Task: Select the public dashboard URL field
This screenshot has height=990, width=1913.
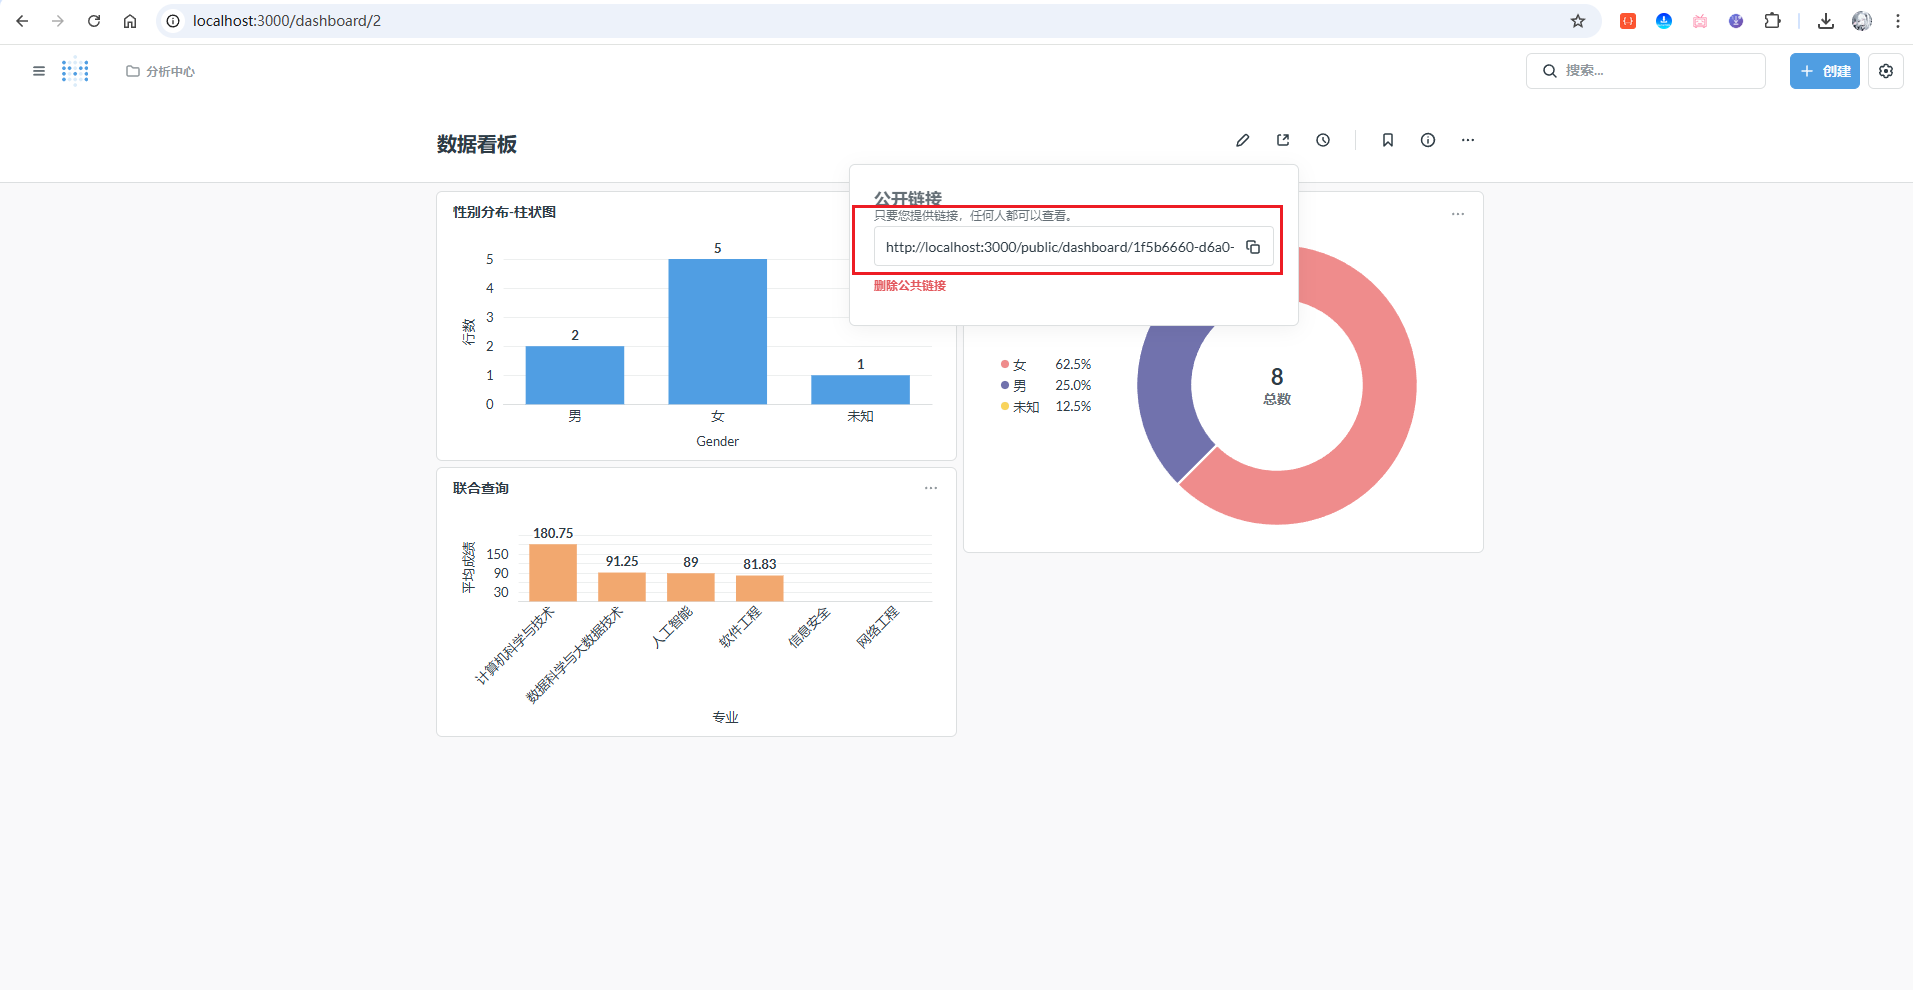Action: tap(1058, 247)
